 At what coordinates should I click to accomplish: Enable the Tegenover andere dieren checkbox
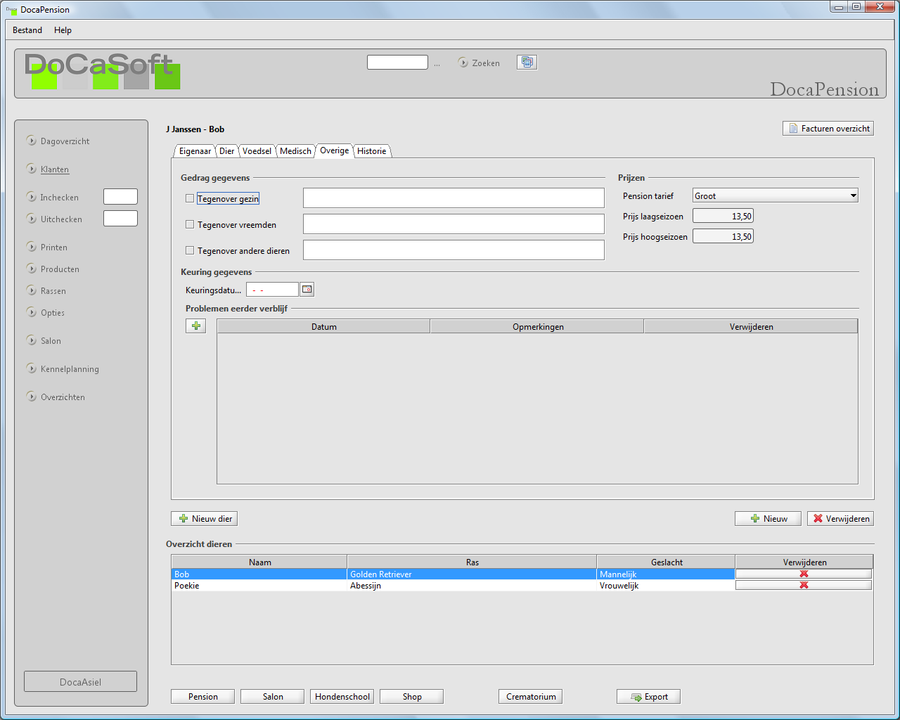(x=189, y=250)
